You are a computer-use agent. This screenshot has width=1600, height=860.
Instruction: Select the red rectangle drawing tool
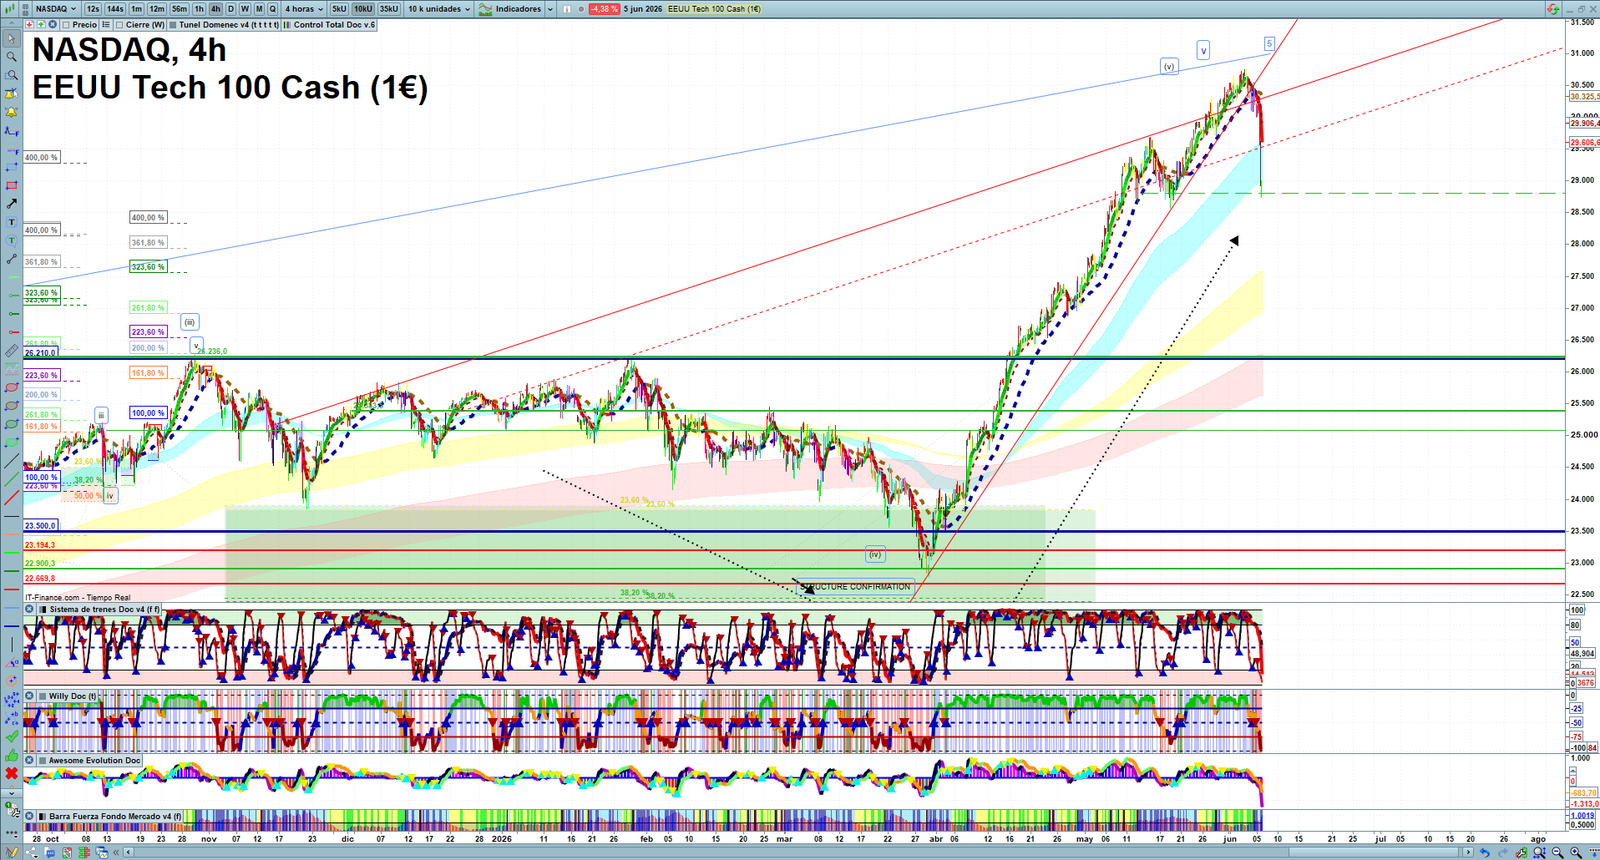tap(12, 185)
